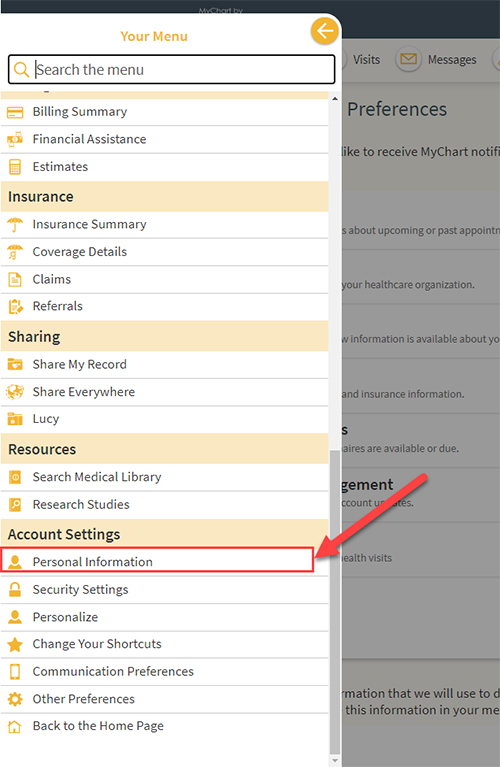Screen dimensions: 500x767
Task: Click the Personal Information person icon
Action: [x=15, y=562]
